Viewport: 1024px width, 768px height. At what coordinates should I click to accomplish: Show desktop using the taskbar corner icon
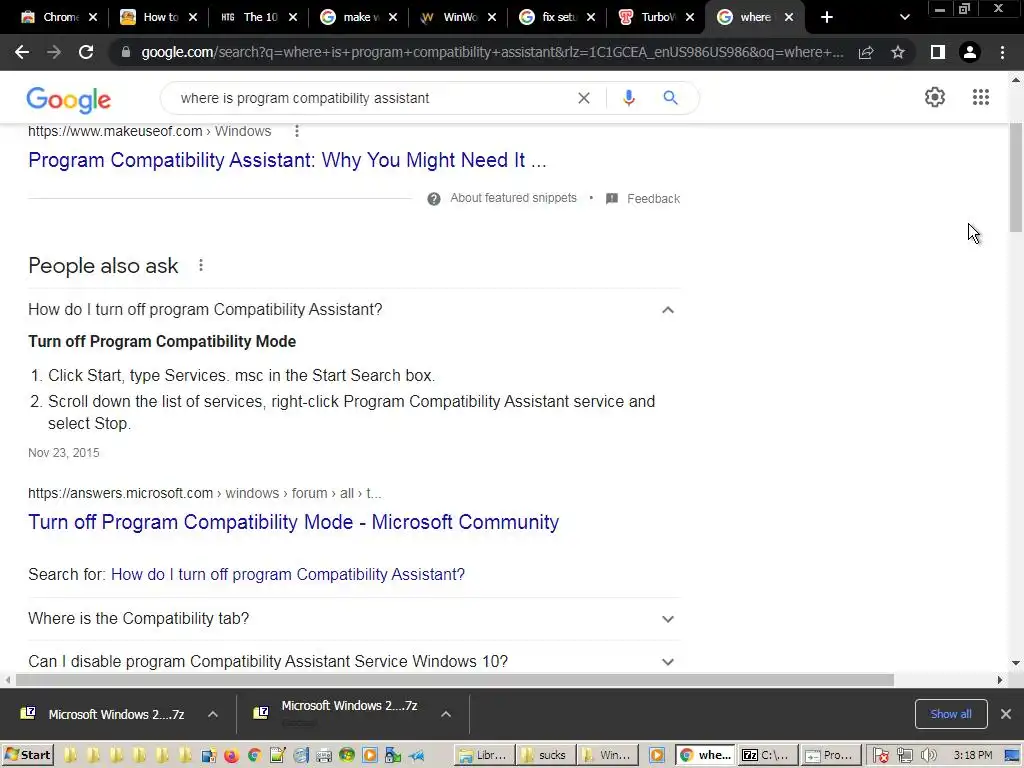(1012, 756)
